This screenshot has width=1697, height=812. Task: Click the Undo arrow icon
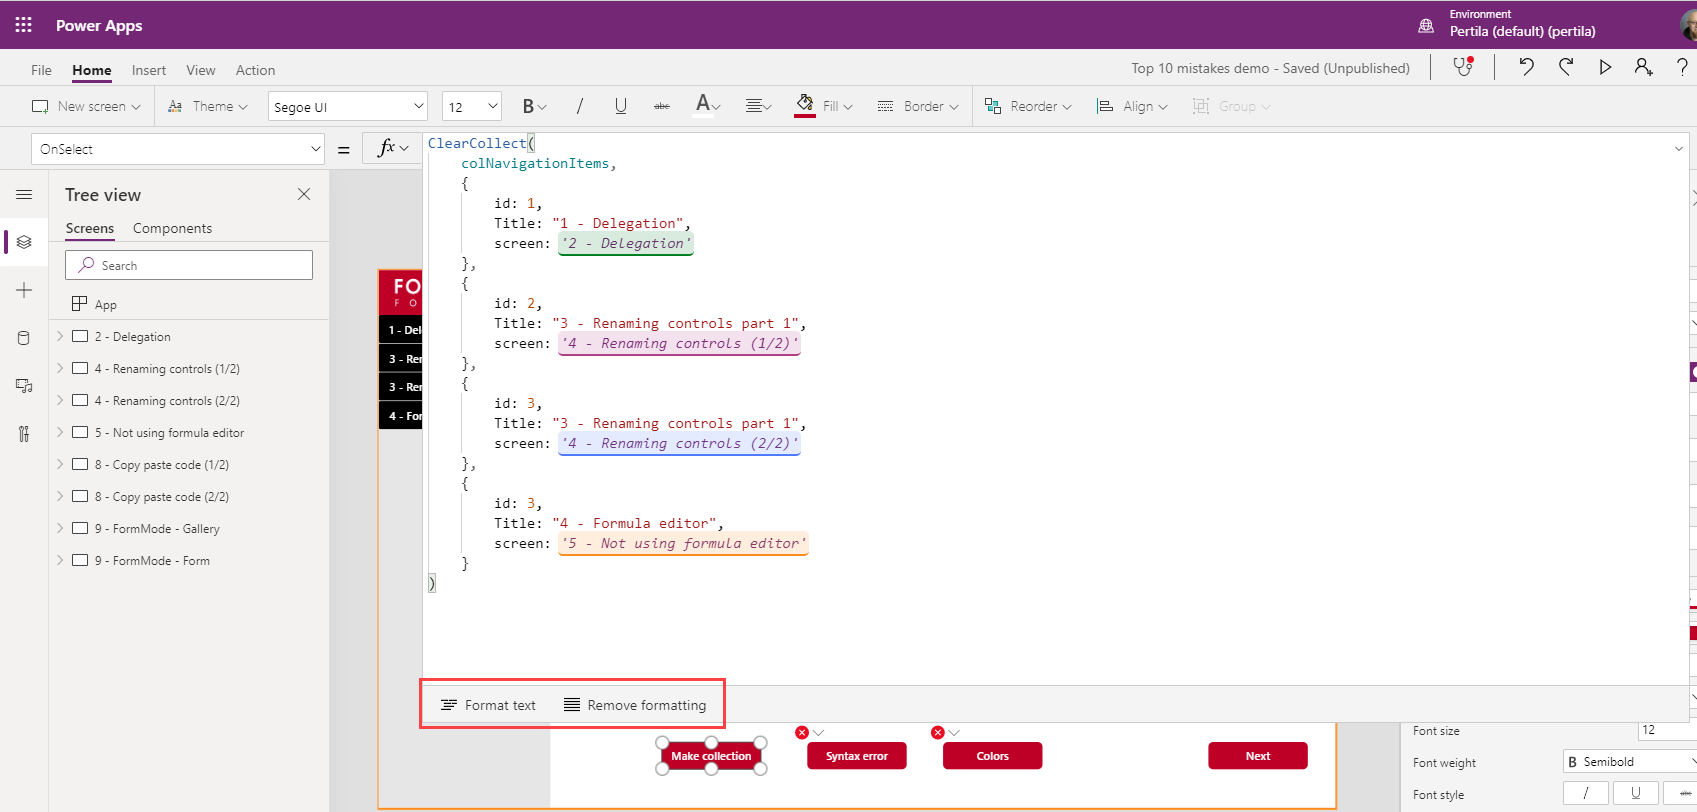point(1526,67)
